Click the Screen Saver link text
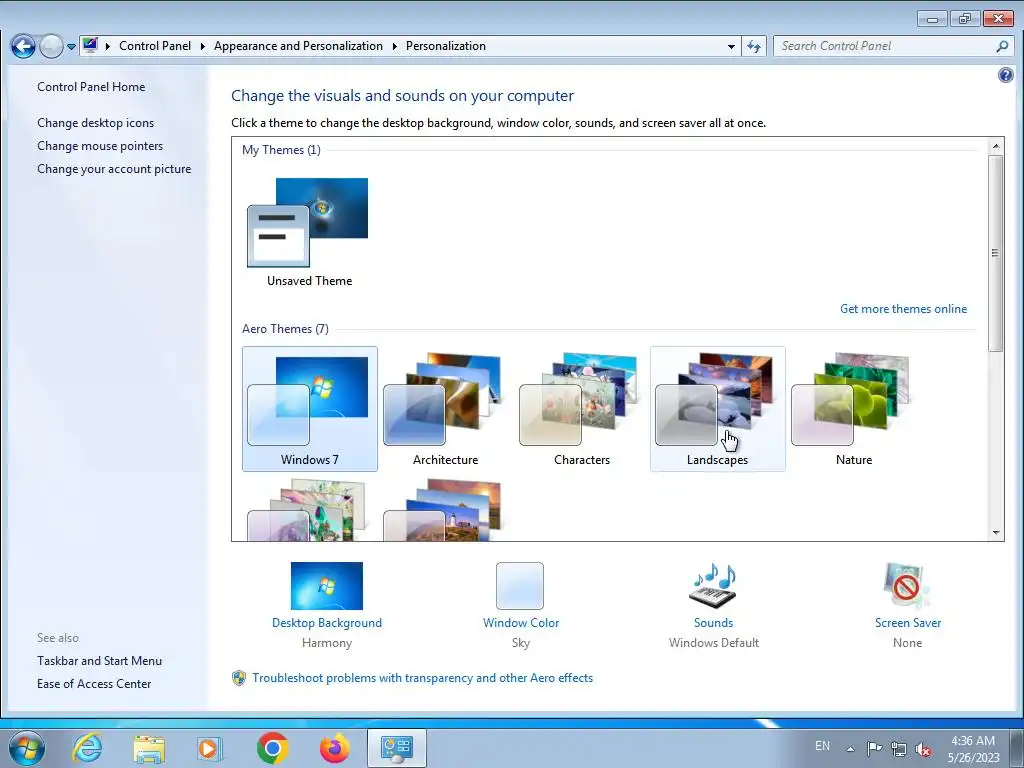Screen dimensions: 1024x768 click(x=908, y=623)
